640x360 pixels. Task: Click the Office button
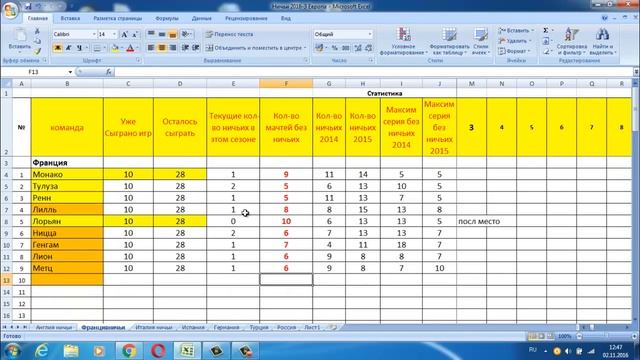10,10
